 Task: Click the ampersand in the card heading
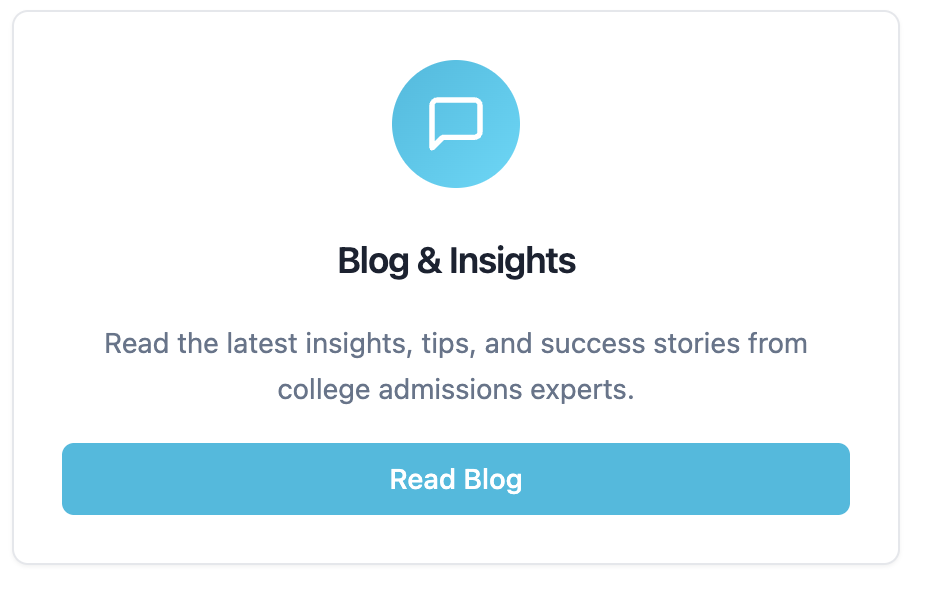click(428, 261)
